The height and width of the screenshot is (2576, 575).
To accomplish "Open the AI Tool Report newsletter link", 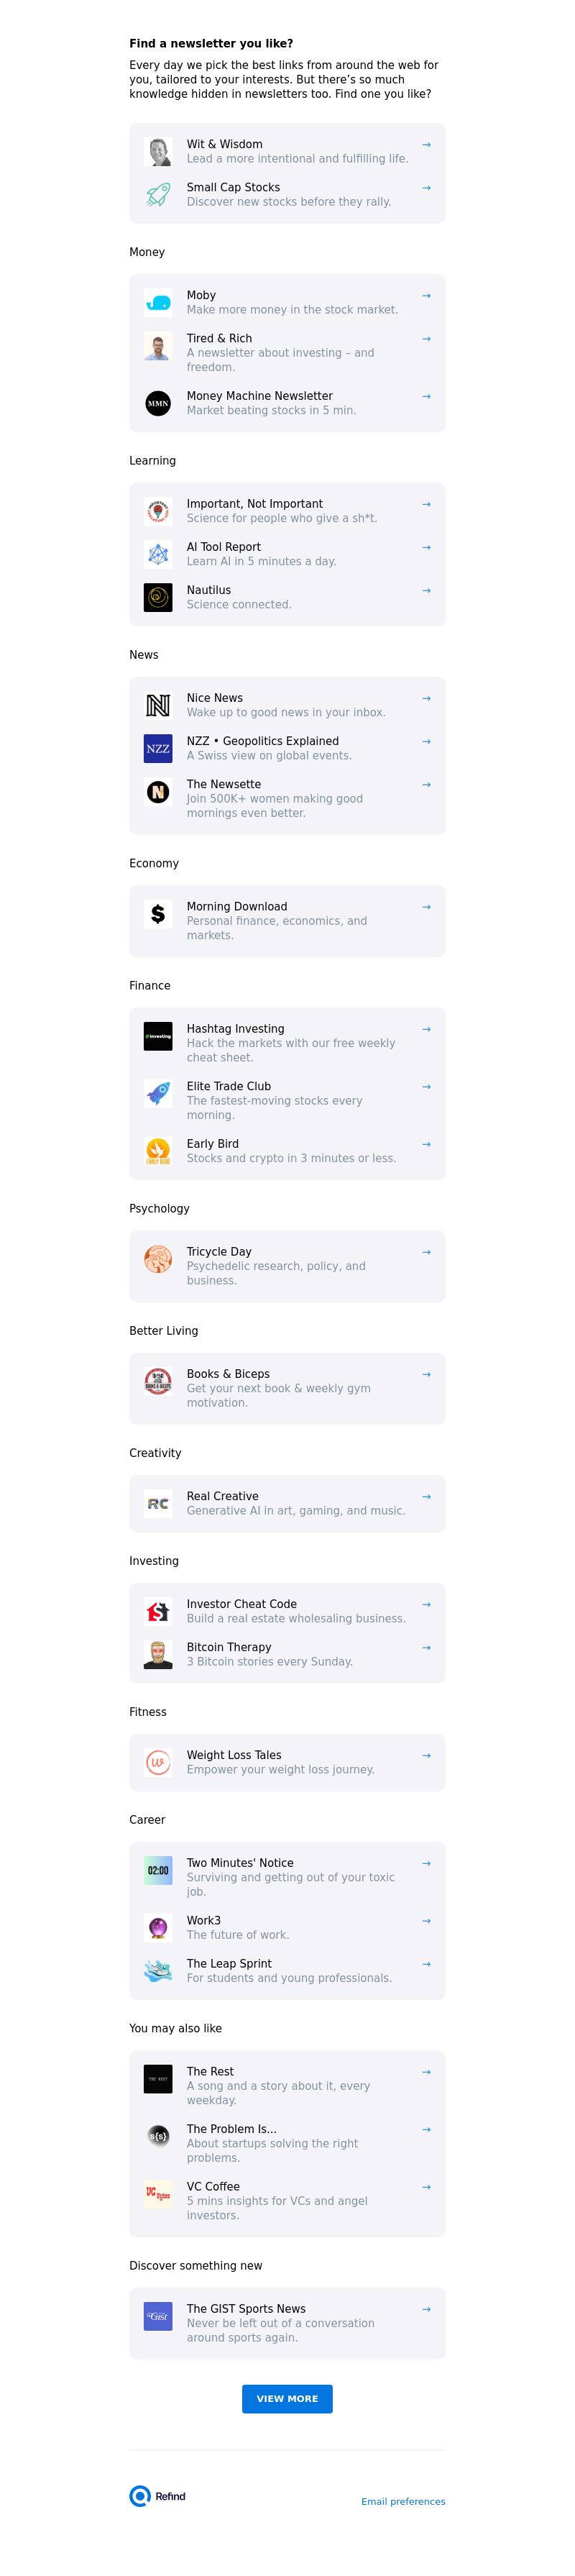I will [x=223, y=548].
